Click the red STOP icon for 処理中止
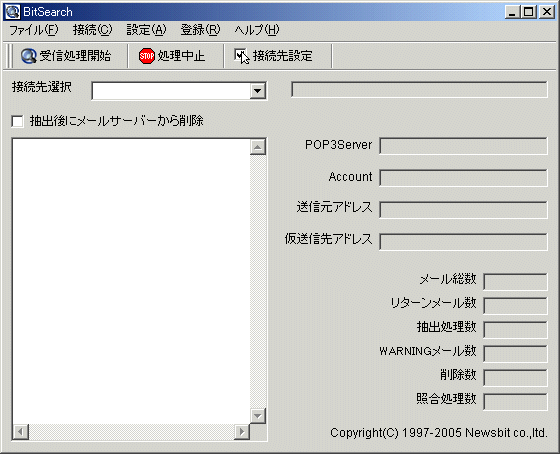560x454 pixels. click(x=146, y=56)
